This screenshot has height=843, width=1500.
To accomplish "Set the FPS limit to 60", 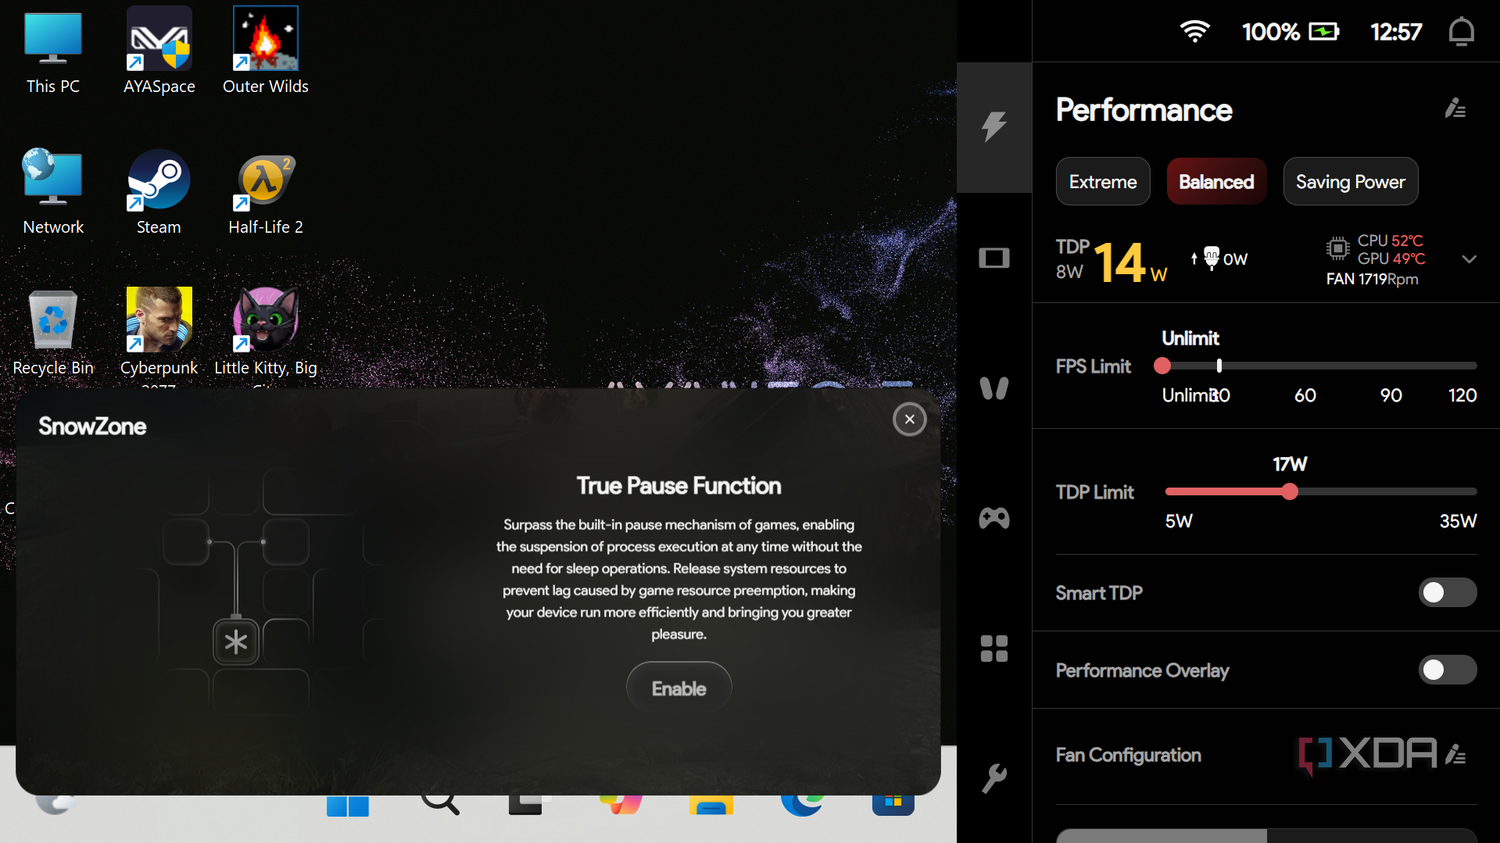I will (x=1305, y=395).
